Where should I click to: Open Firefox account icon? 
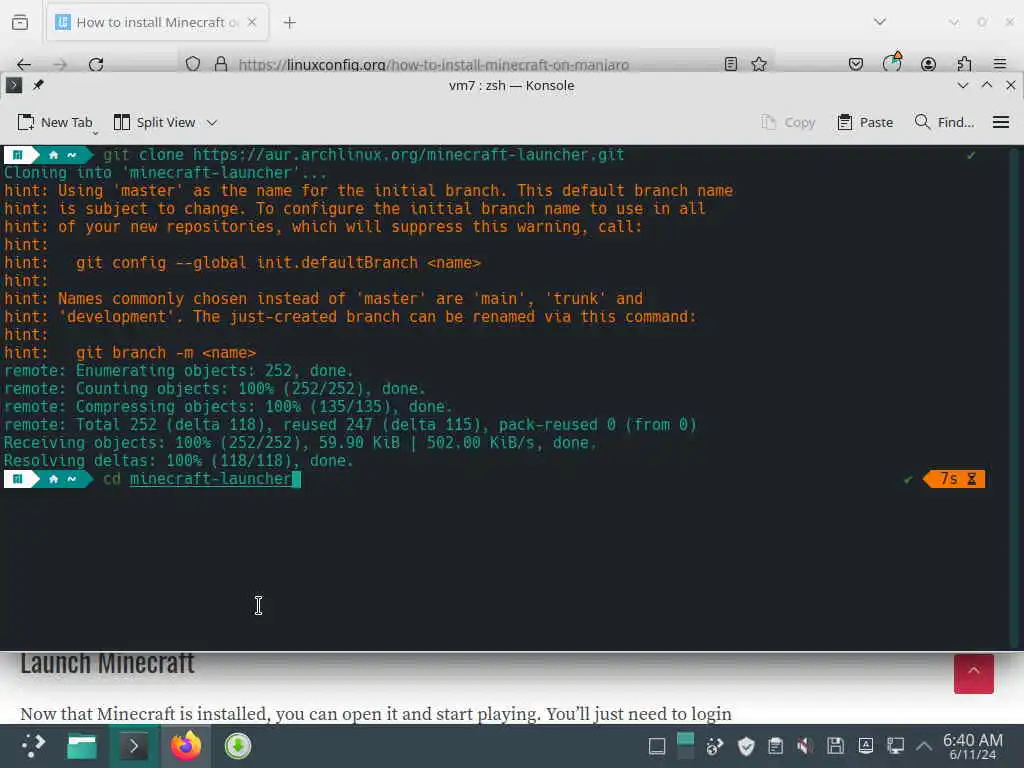coord(928,64)
